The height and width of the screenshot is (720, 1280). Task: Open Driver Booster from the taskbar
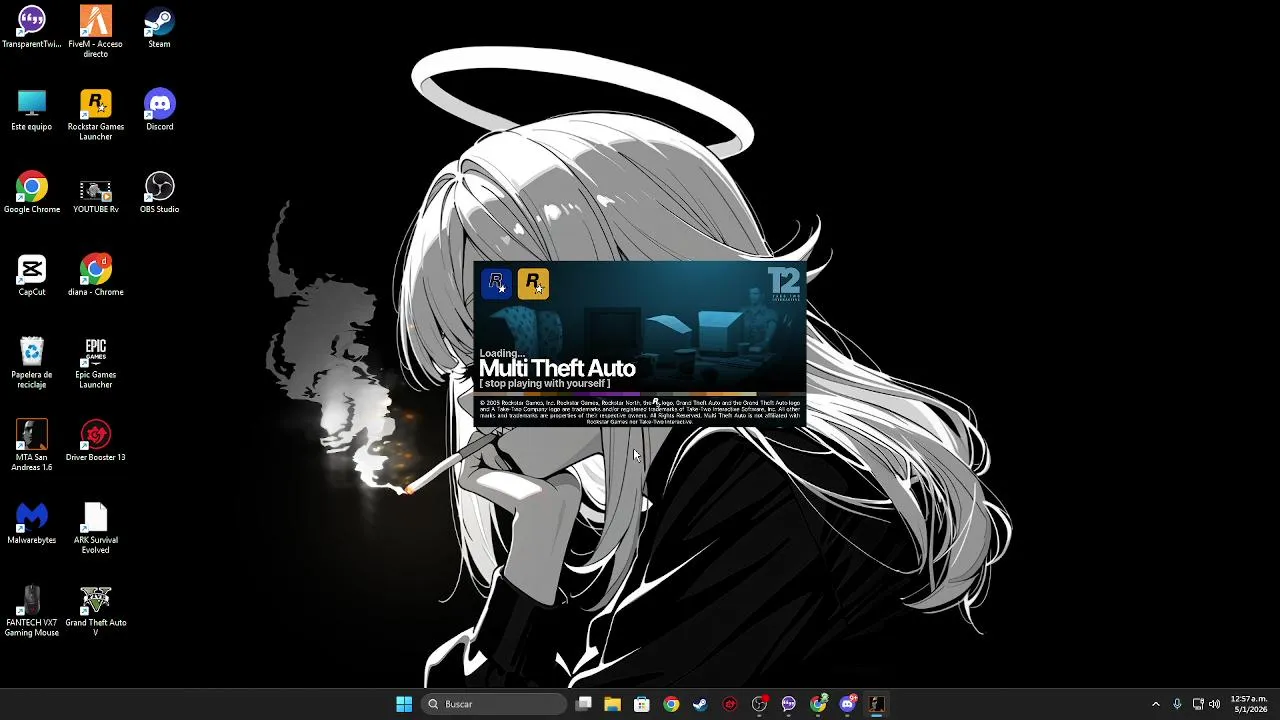(730, 704)
